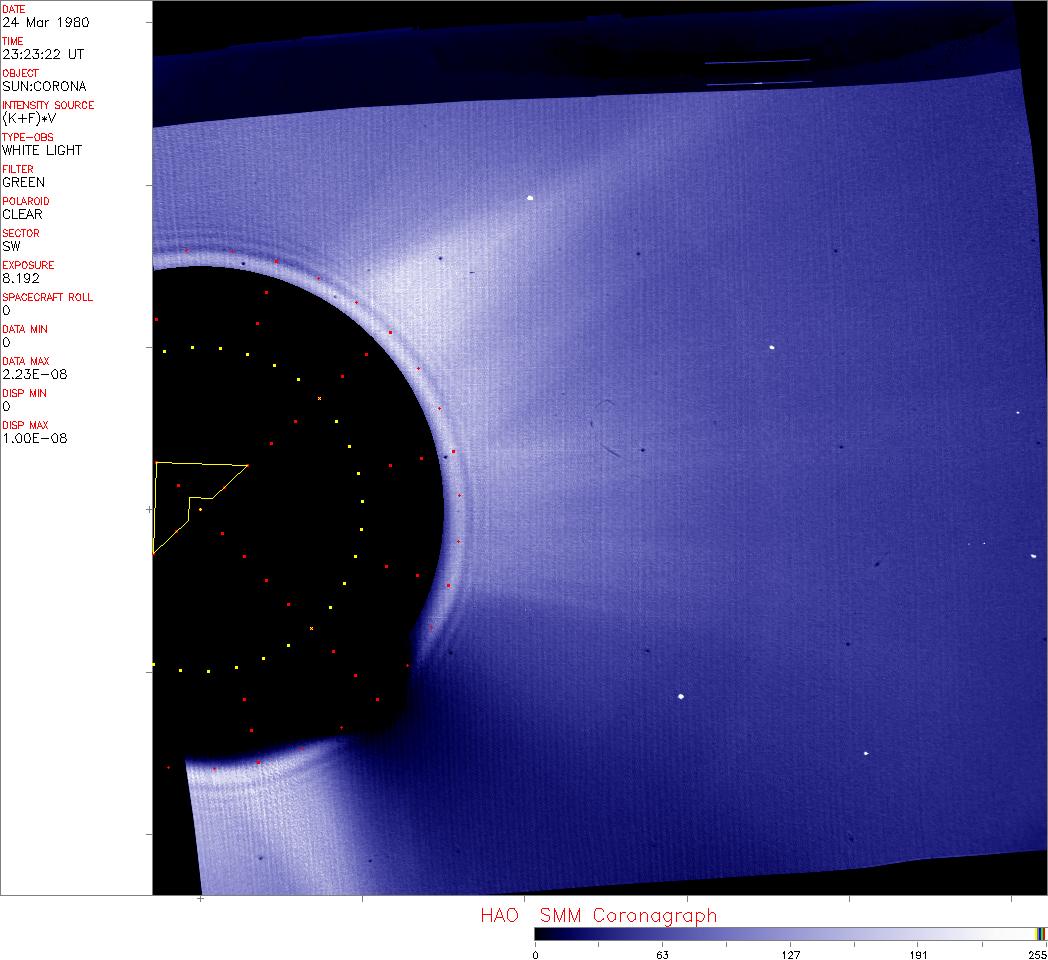Click the 'SPACECRAFT ROLL' red label
This screenshot has height=960, width=1048.
(47, 297)
